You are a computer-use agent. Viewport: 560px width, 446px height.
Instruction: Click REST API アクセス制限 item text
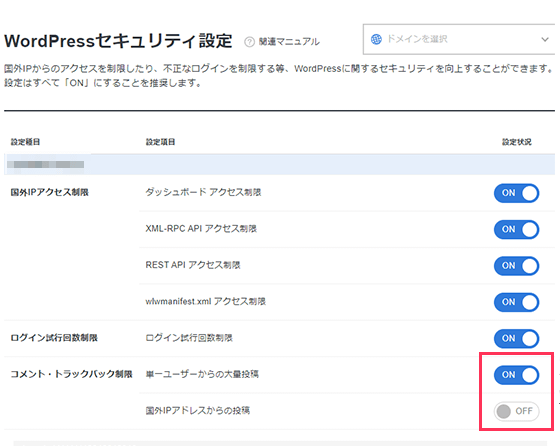click(193, 265)
